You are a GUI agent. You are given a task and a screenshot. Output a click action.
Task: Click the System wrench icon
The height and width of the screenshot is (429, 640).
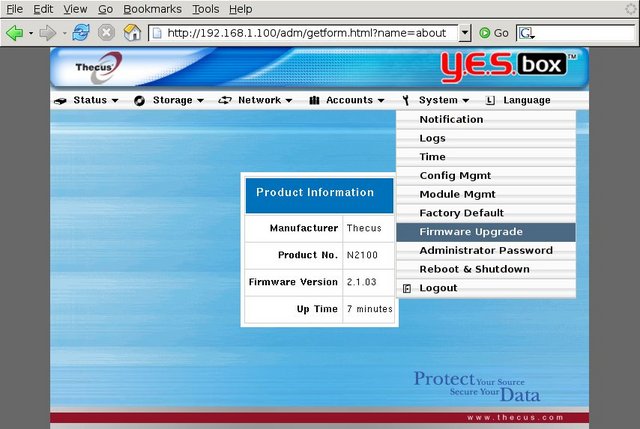coord(405,100)
